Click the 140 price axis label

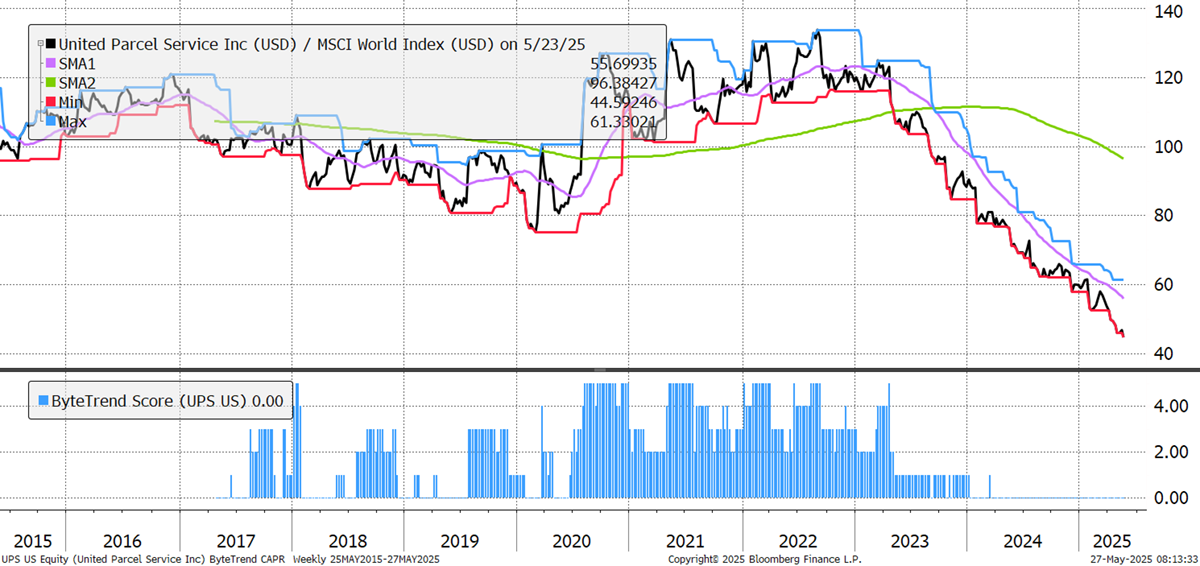point(1169,12)
